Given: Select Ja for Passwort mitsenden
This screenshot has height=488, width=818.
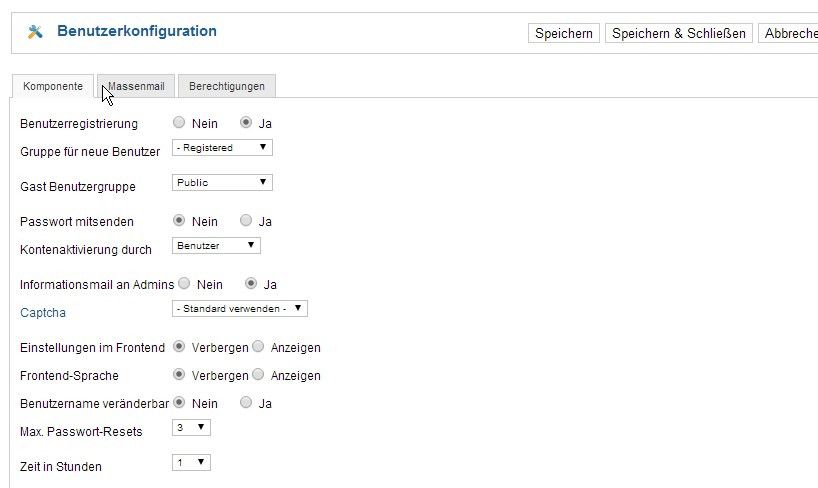Looking at the screenshot, I should click(x=246, y=220).
